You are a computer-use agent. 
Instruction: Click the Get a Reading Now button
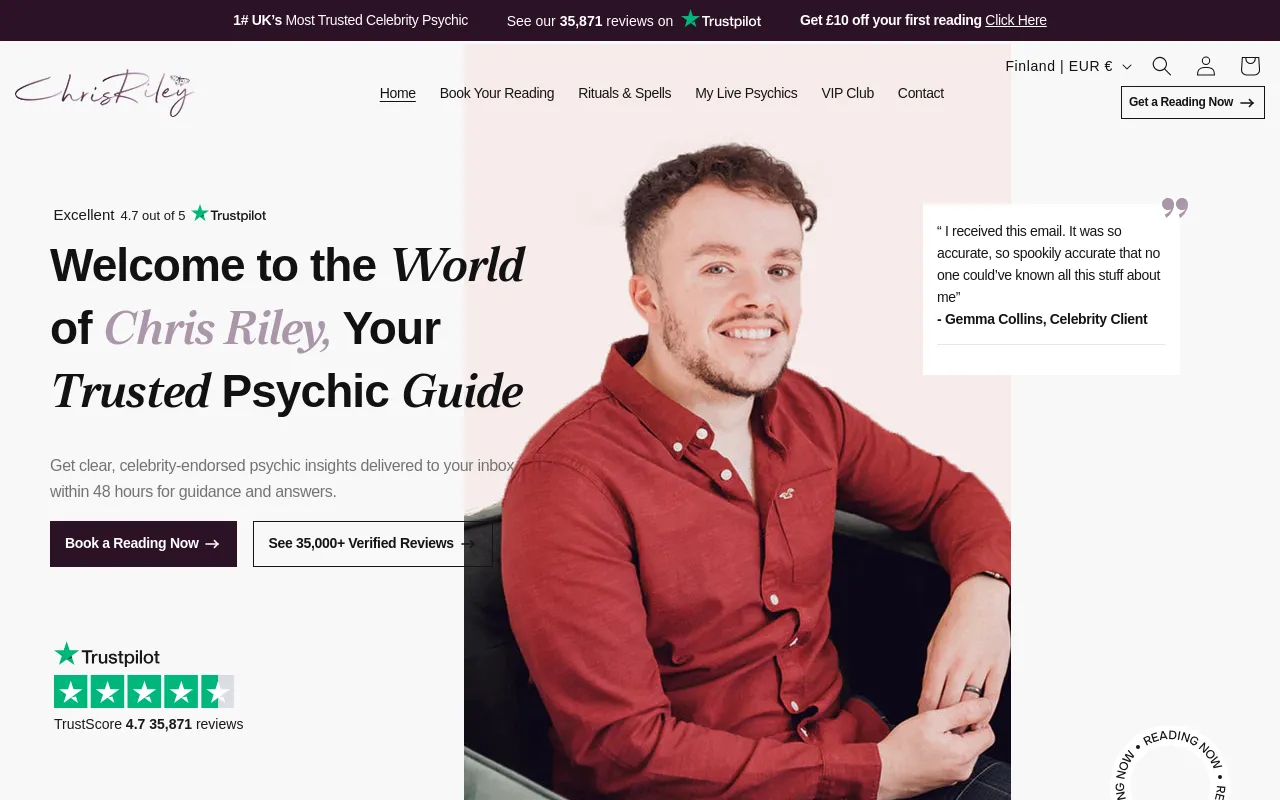[x=1192, y=102]
